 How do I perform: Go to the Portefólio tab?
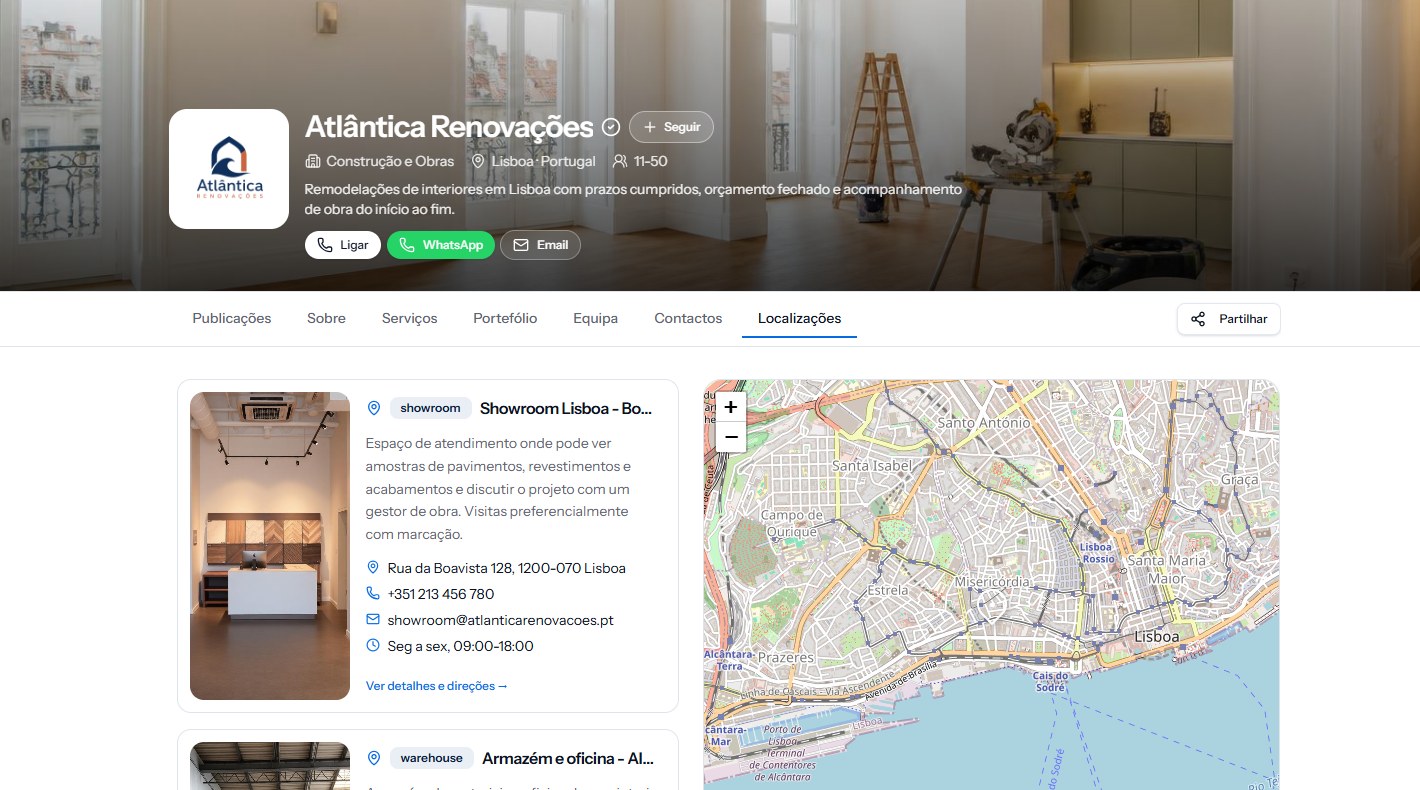pyautogui.click(x=505, y=318)
